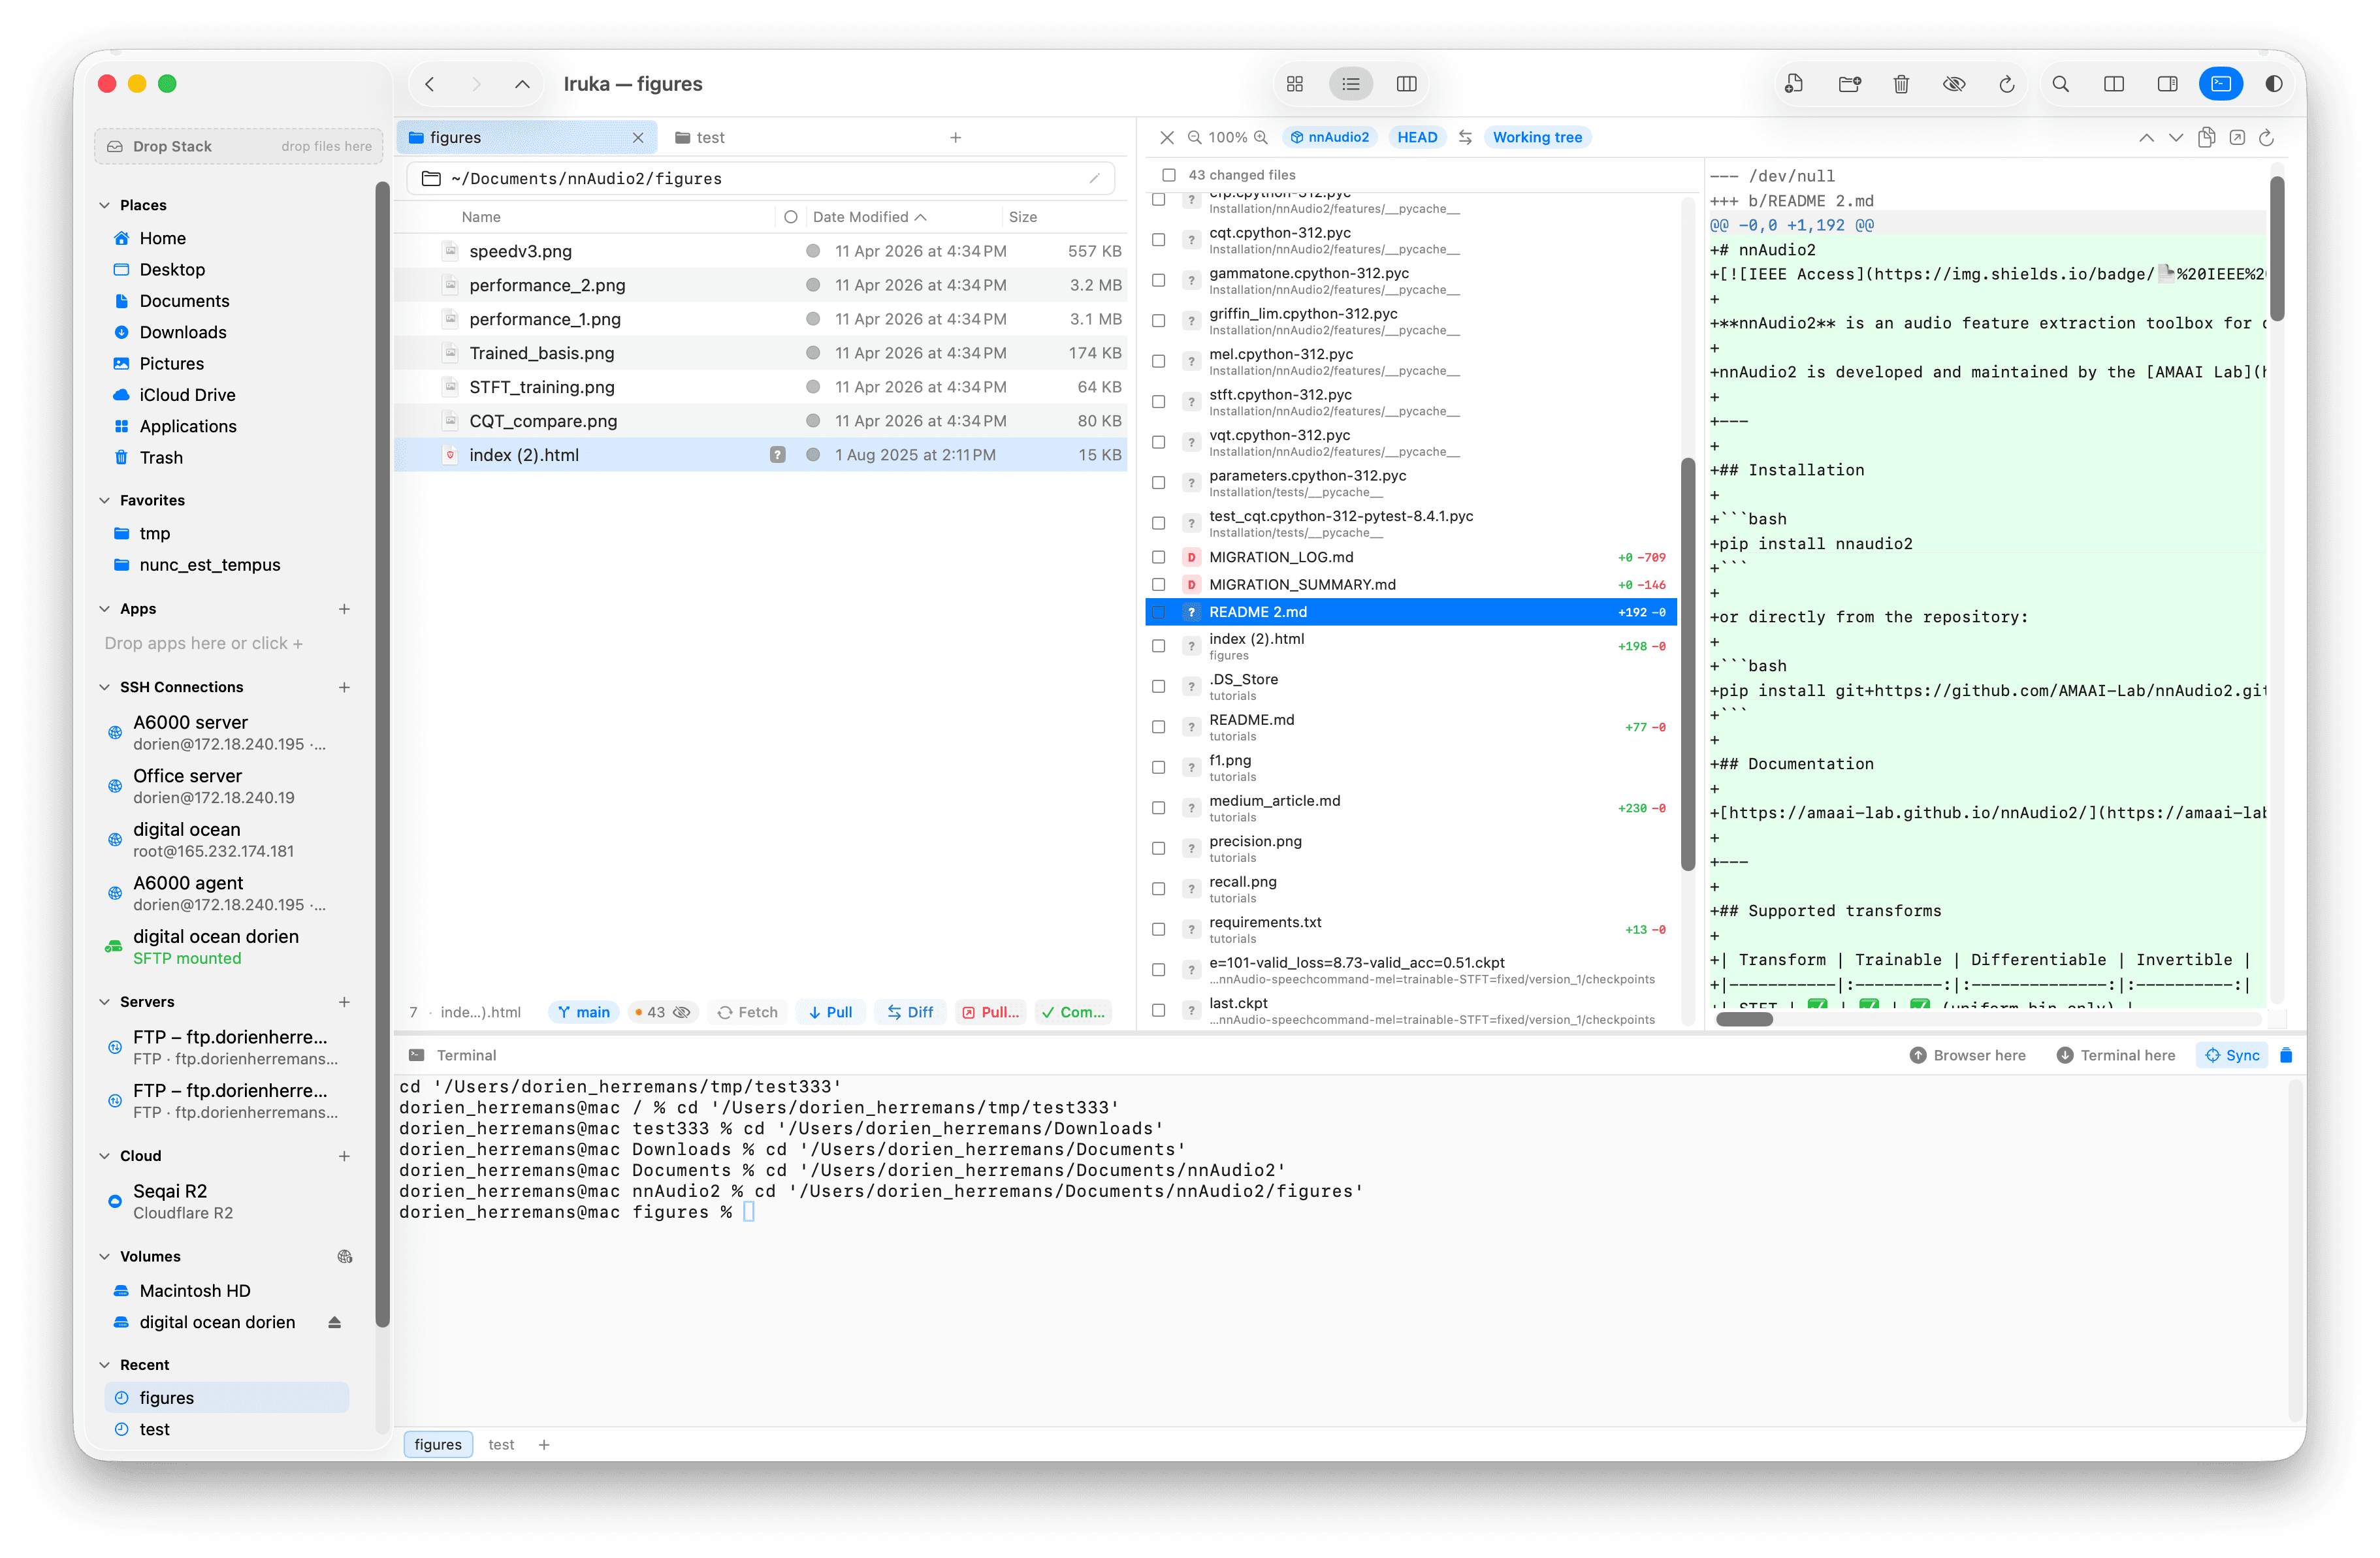Click the main branch button
The image size is (2380, 1558).
click(584, 1012)
